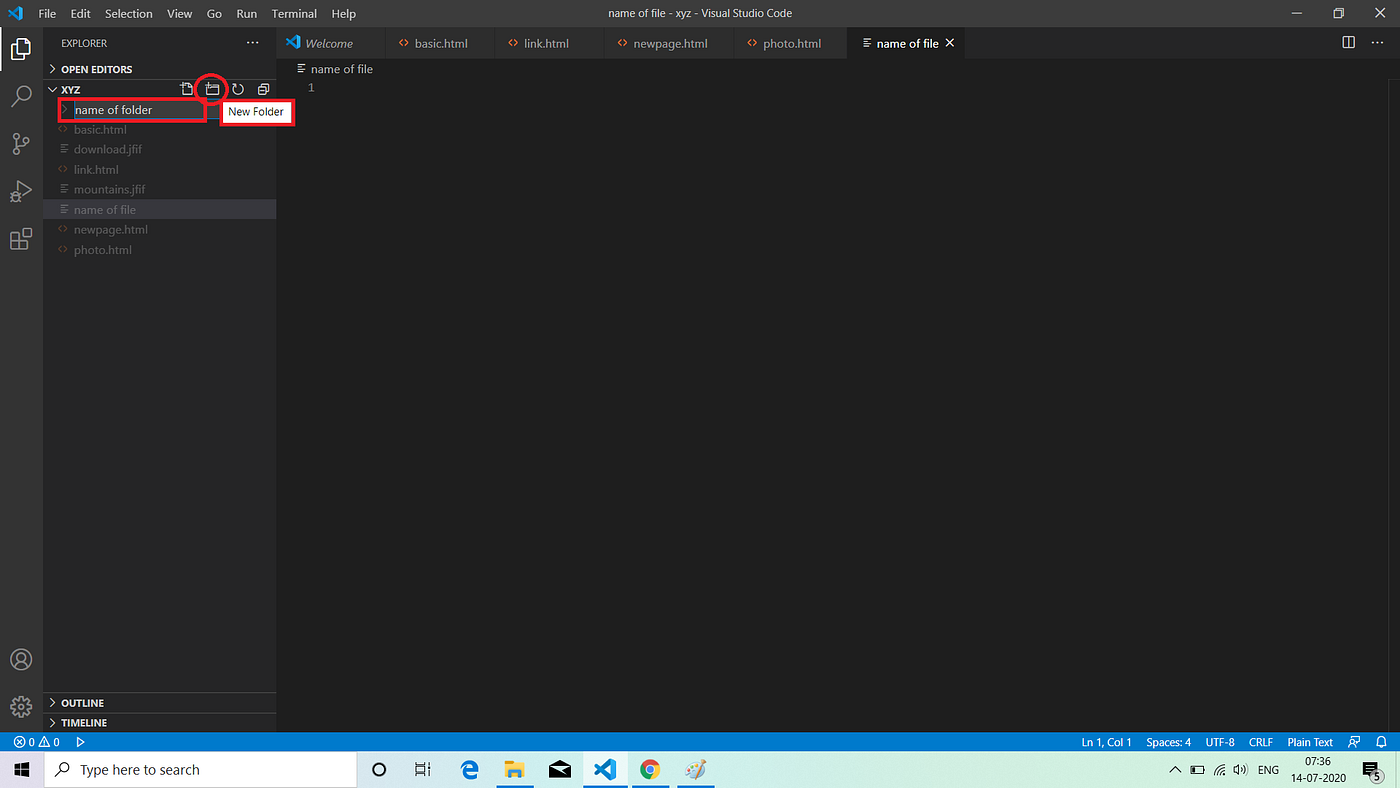1400x788 pixels.
Task: Open the Extensions view
Action: coord(21,239)
